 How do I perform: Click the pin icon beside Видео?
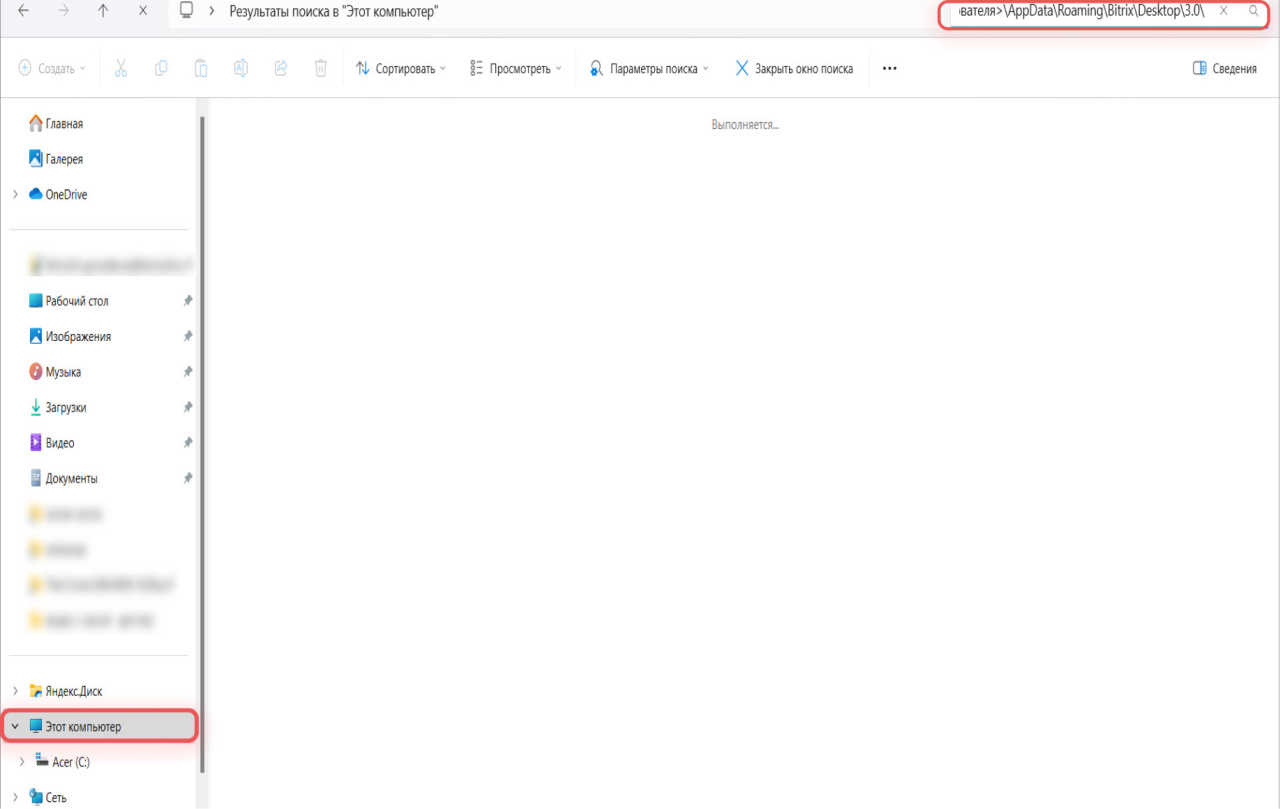(187, 443)
